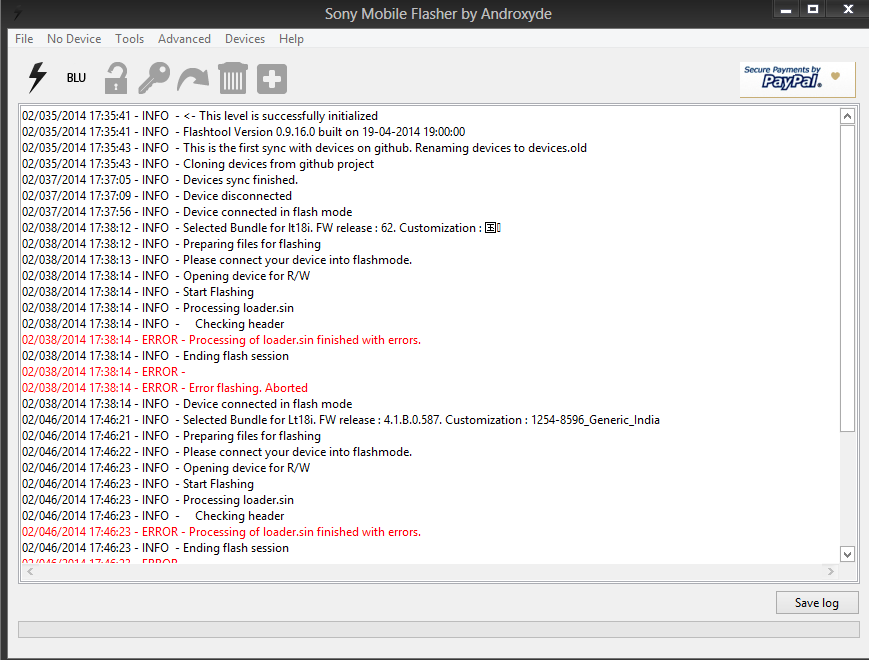The height and width of the screenshot is (660, 869).
Task: Click the 'Flashtool Version 0.9.16.0' log line
Action: click(x=243, y=132)
